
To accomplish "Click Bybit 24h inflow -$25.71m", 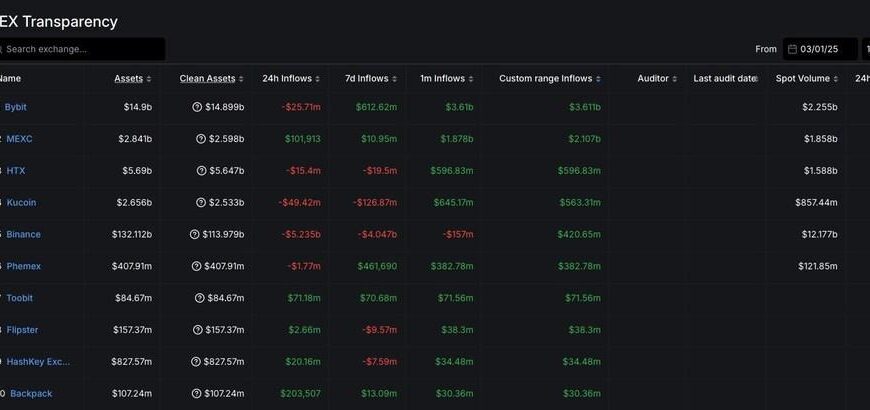I will pyautogui.click(x=301, y=107).
